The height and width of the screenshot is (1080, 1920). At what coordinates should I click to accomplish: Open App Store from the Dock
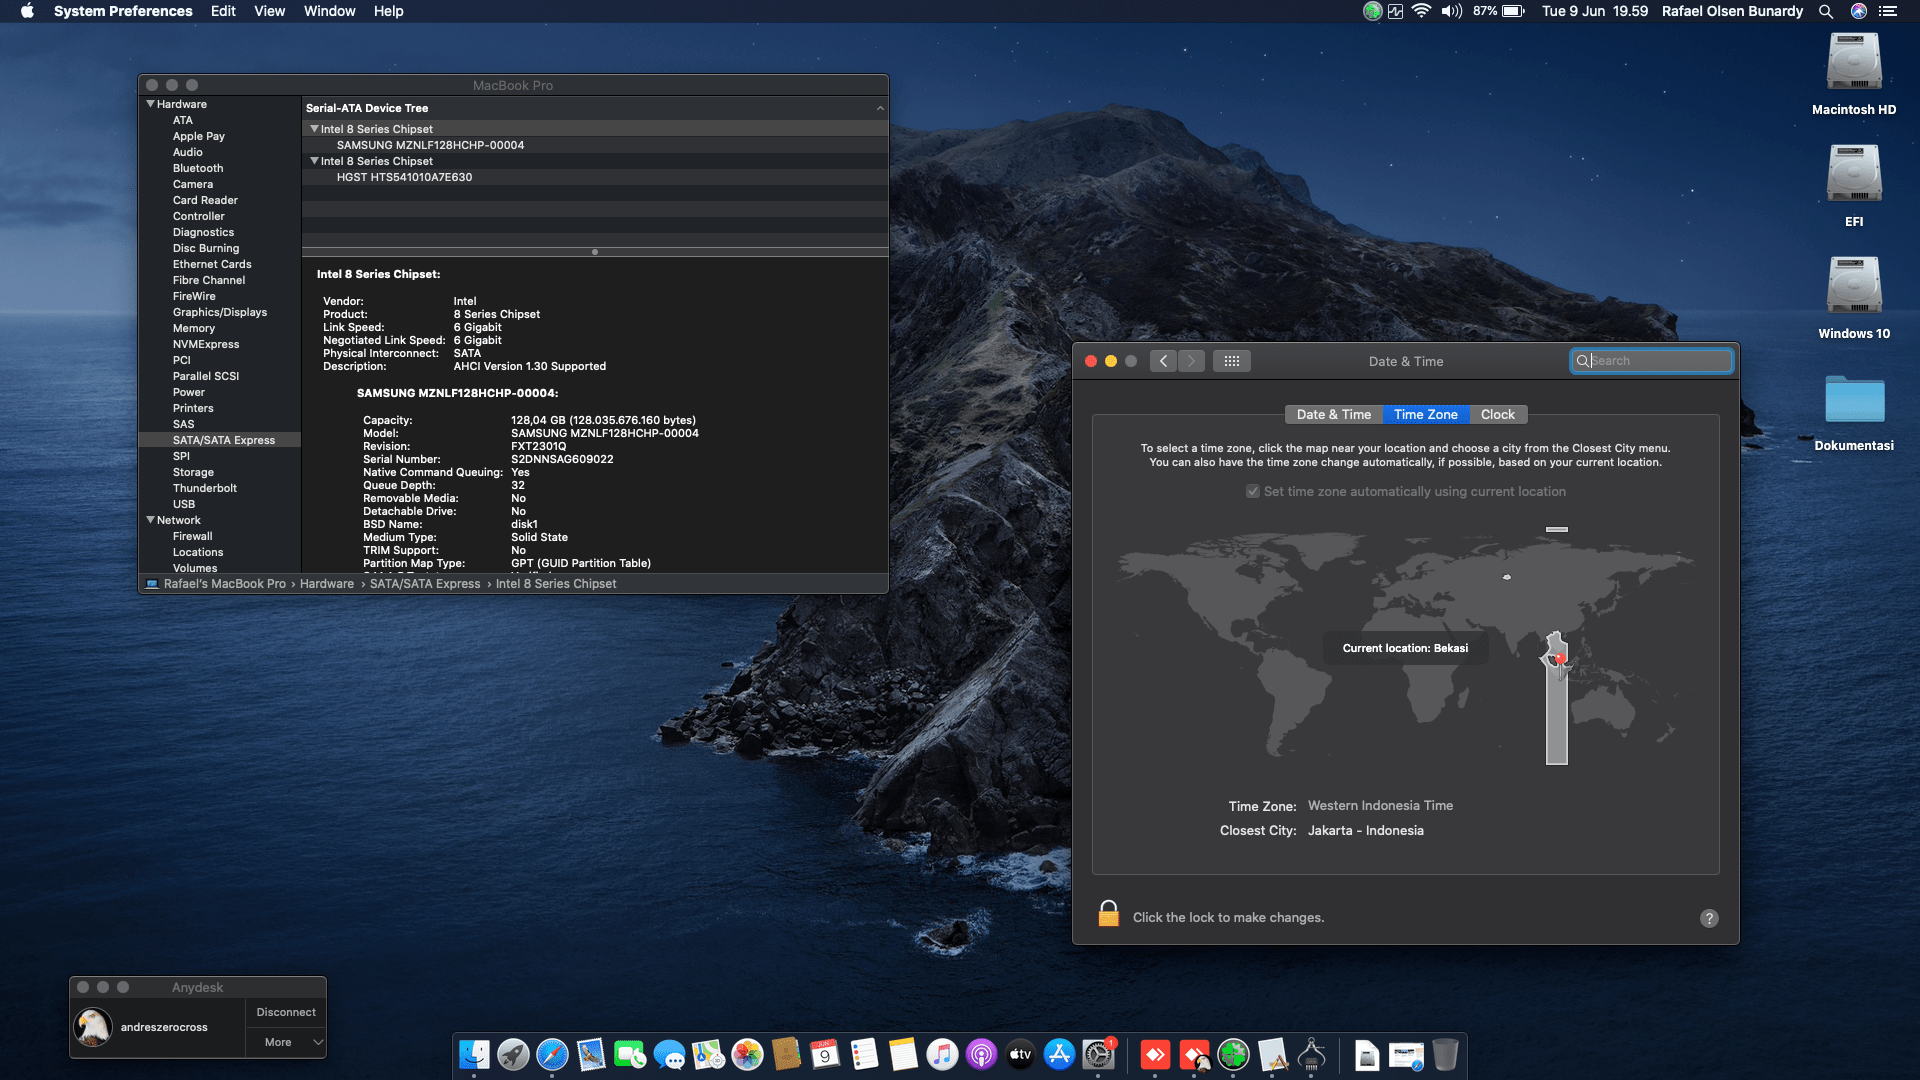pyautogui.click(x=1059, y=1054)
